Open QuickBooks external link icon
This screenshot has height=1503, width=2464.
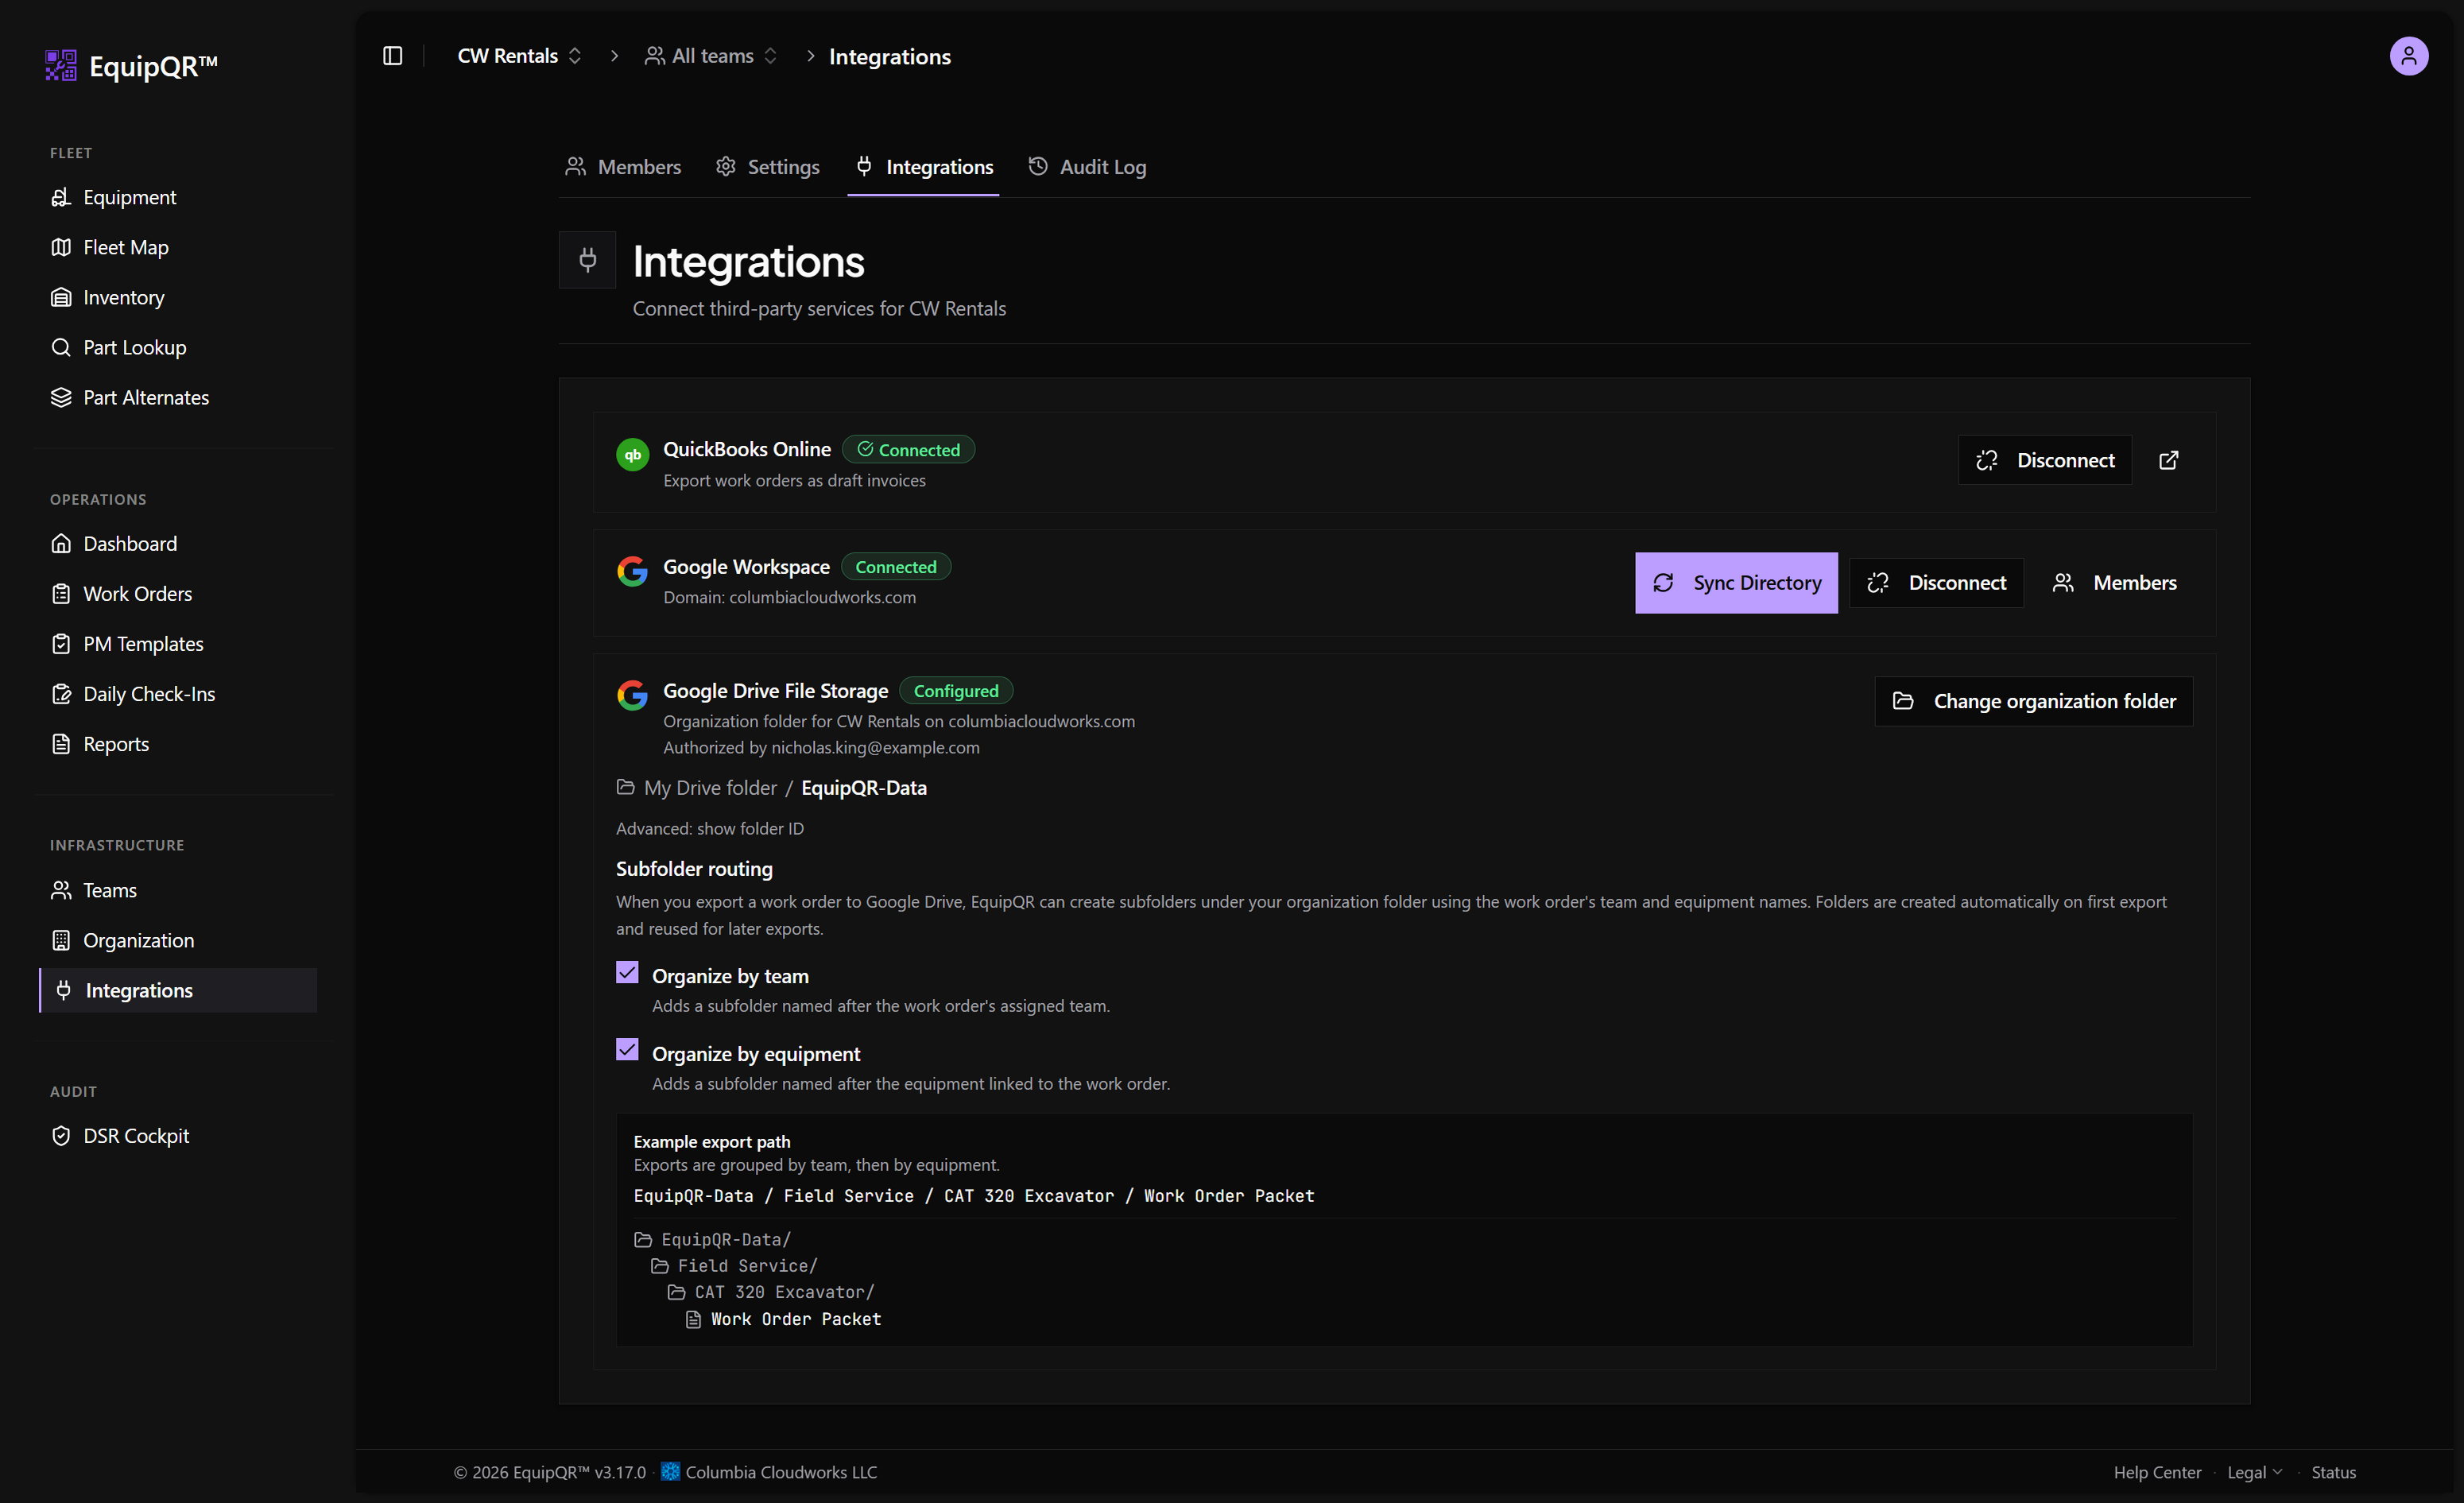click(x=2168, y=459)
